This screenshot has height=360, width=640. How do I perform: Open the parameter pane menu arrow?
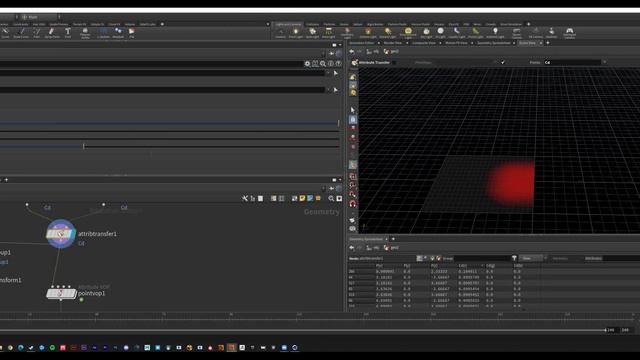340,44
